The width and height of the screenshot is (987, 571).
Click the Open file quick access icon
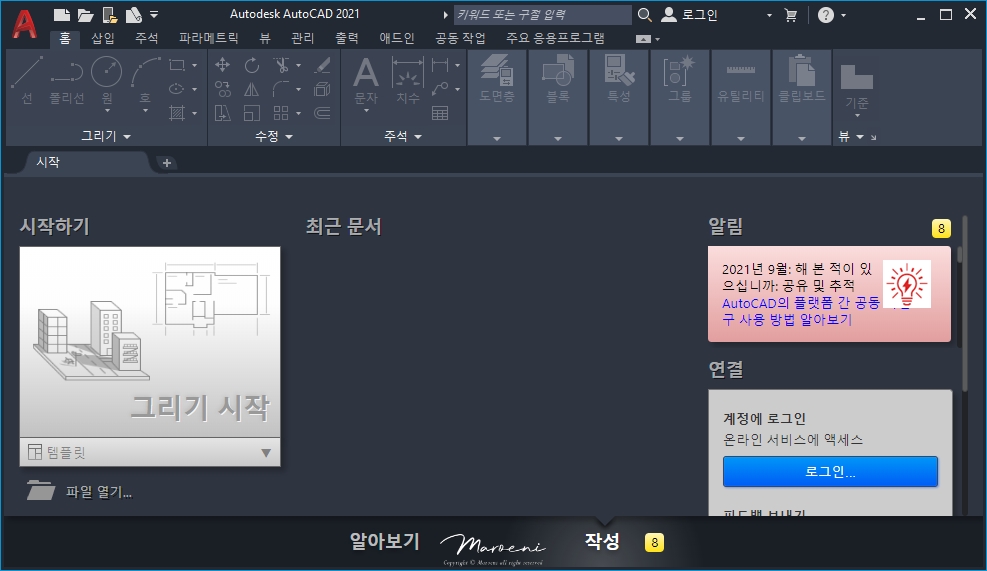tap(85, 14)
